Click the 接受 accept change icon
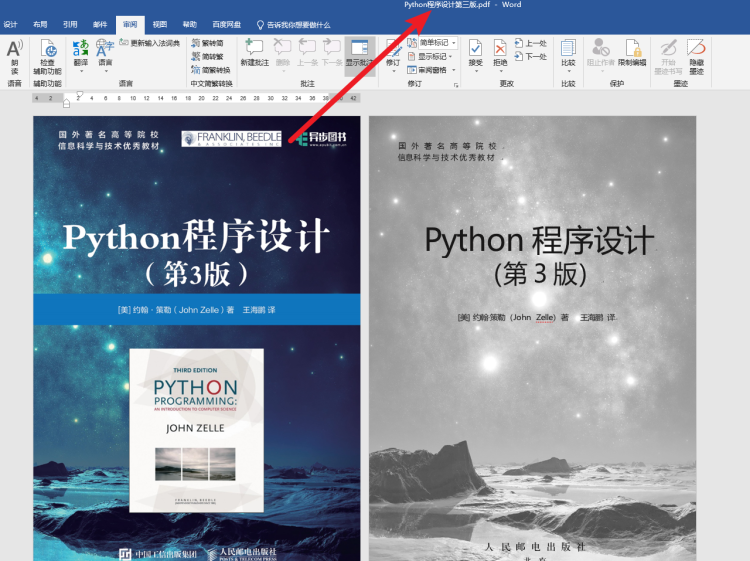 tap(475, 54)
